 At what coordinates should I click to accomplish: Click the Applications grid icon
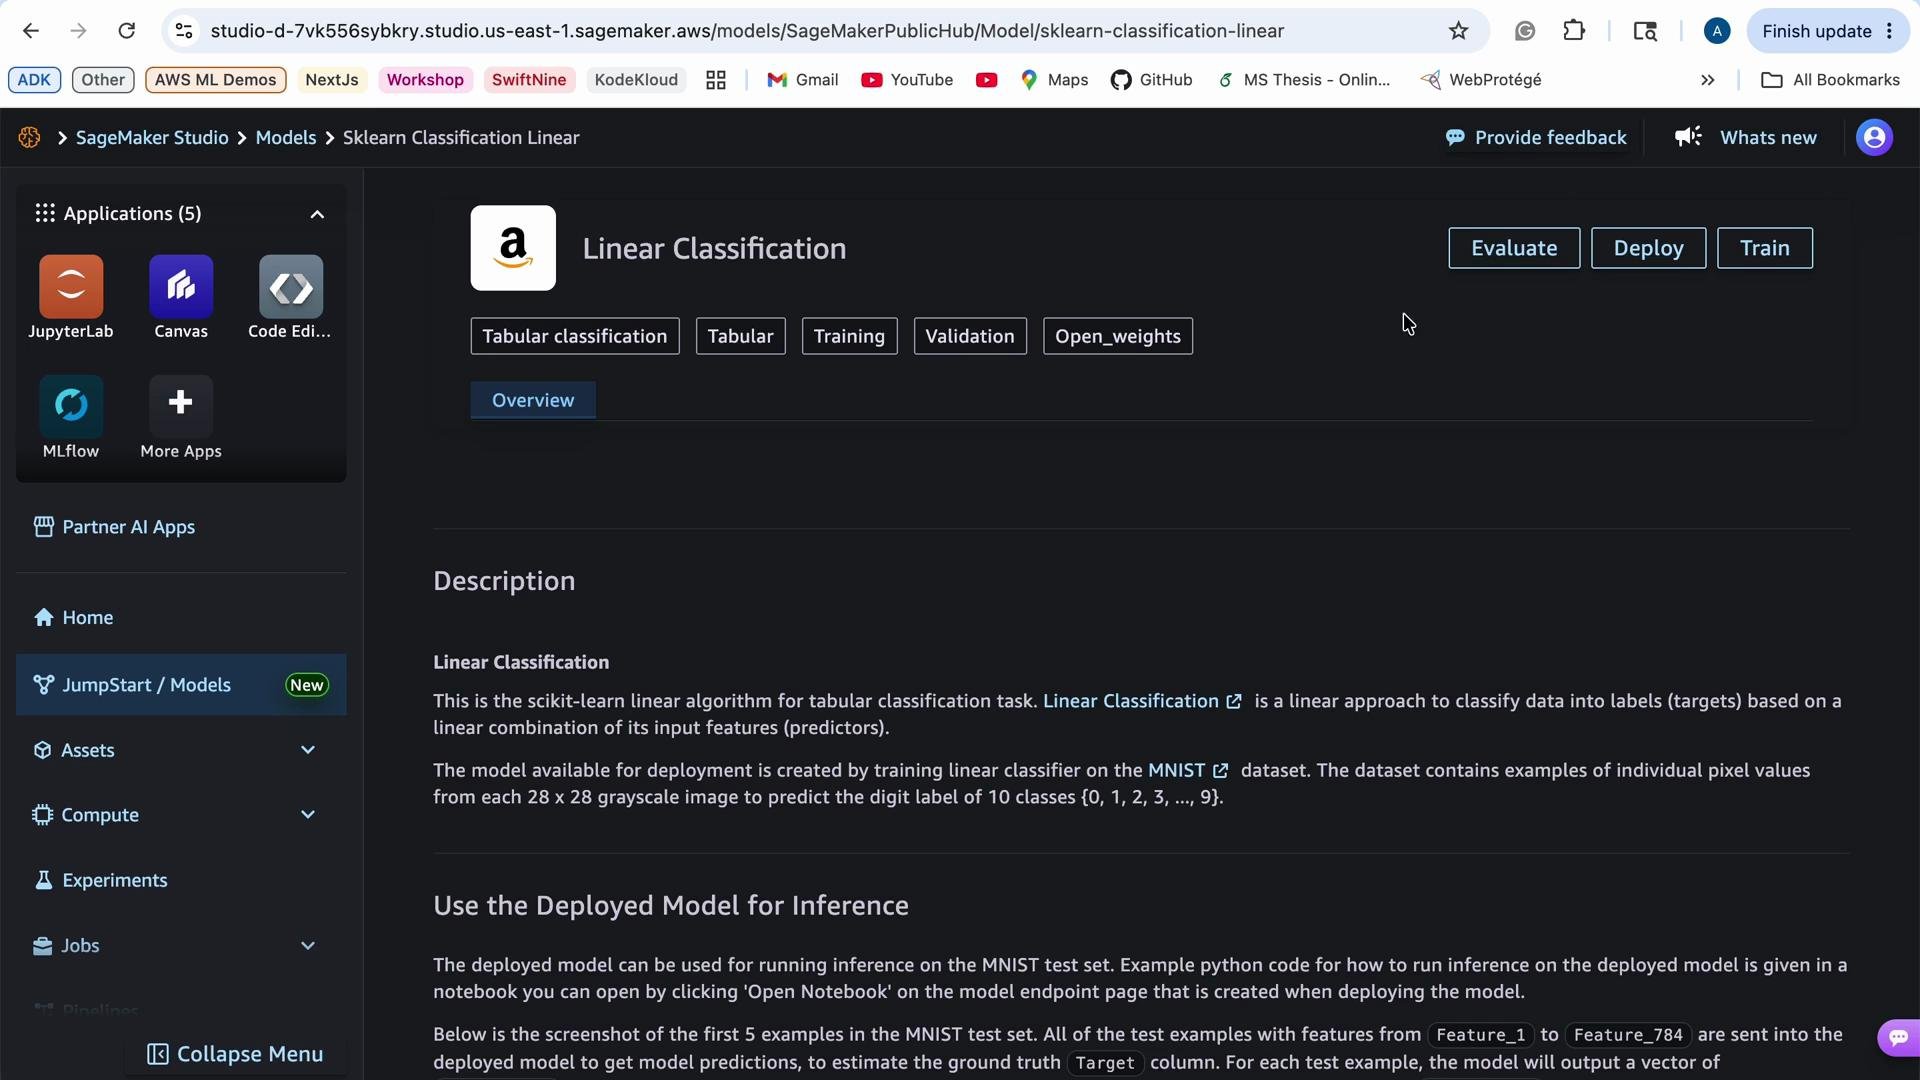[x=45, y=213]
